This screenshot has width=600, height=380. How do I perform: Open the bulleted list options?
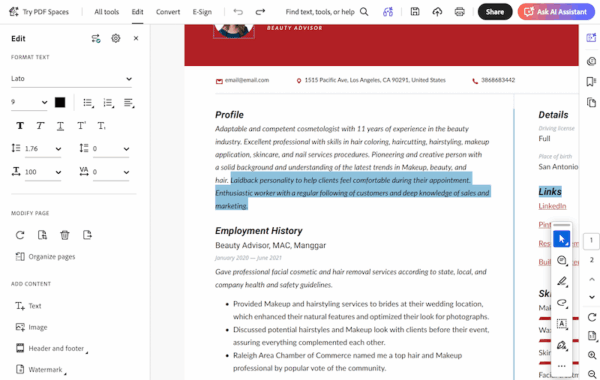pyautogui.click(x=88, y=103)
